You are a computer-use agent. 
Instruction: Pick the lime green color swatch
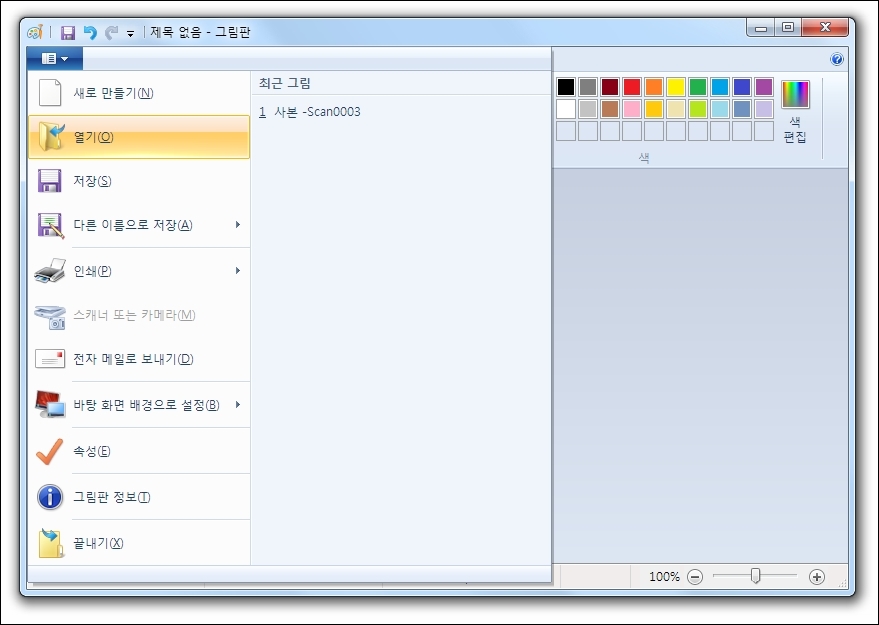tap(698, 109)
